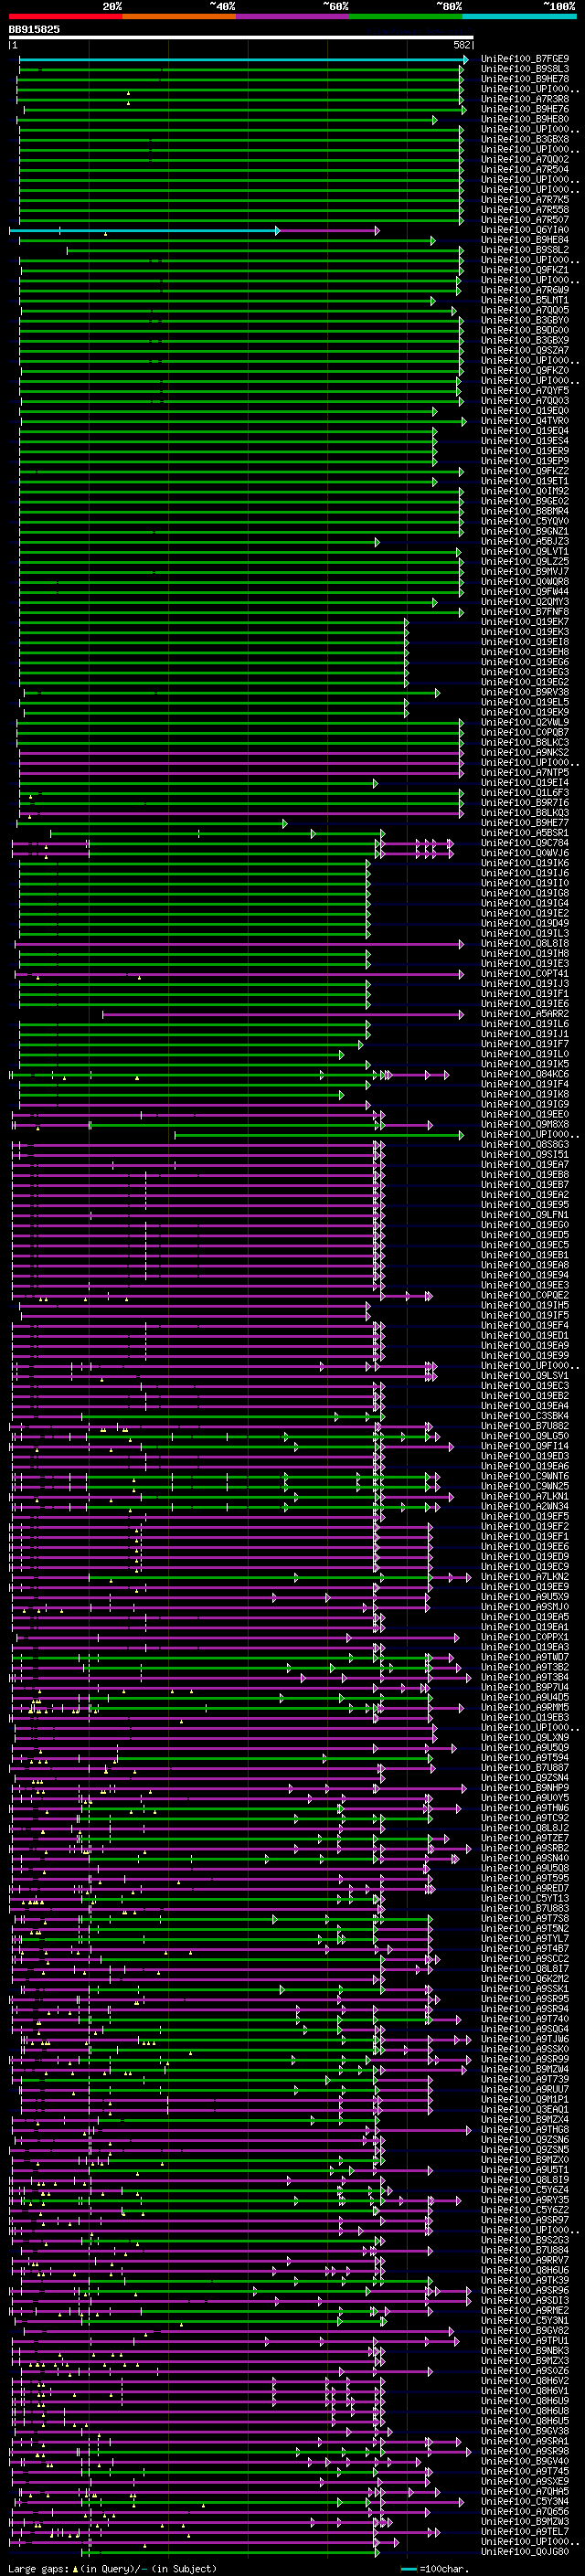This screenshot has height=2576, width=585.
Task: Click the orange ~40% identity legend bar
Action: point(179,16)
